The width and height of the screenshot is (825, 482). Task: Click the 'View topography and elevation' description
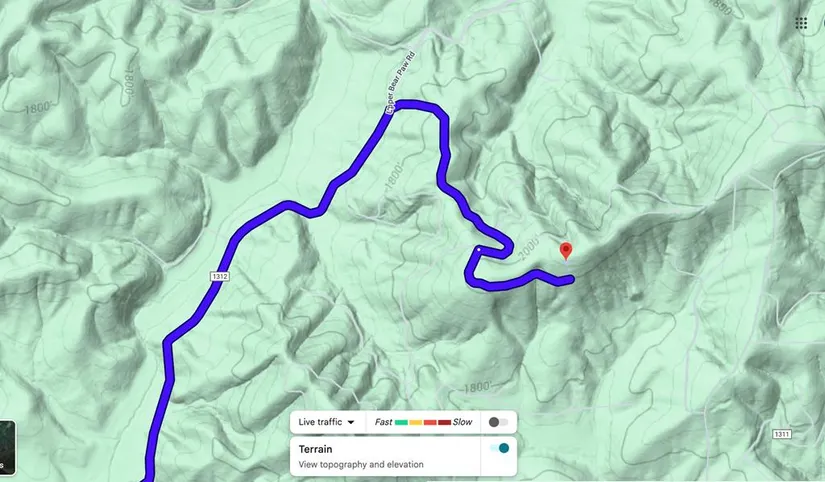point(361,465)
